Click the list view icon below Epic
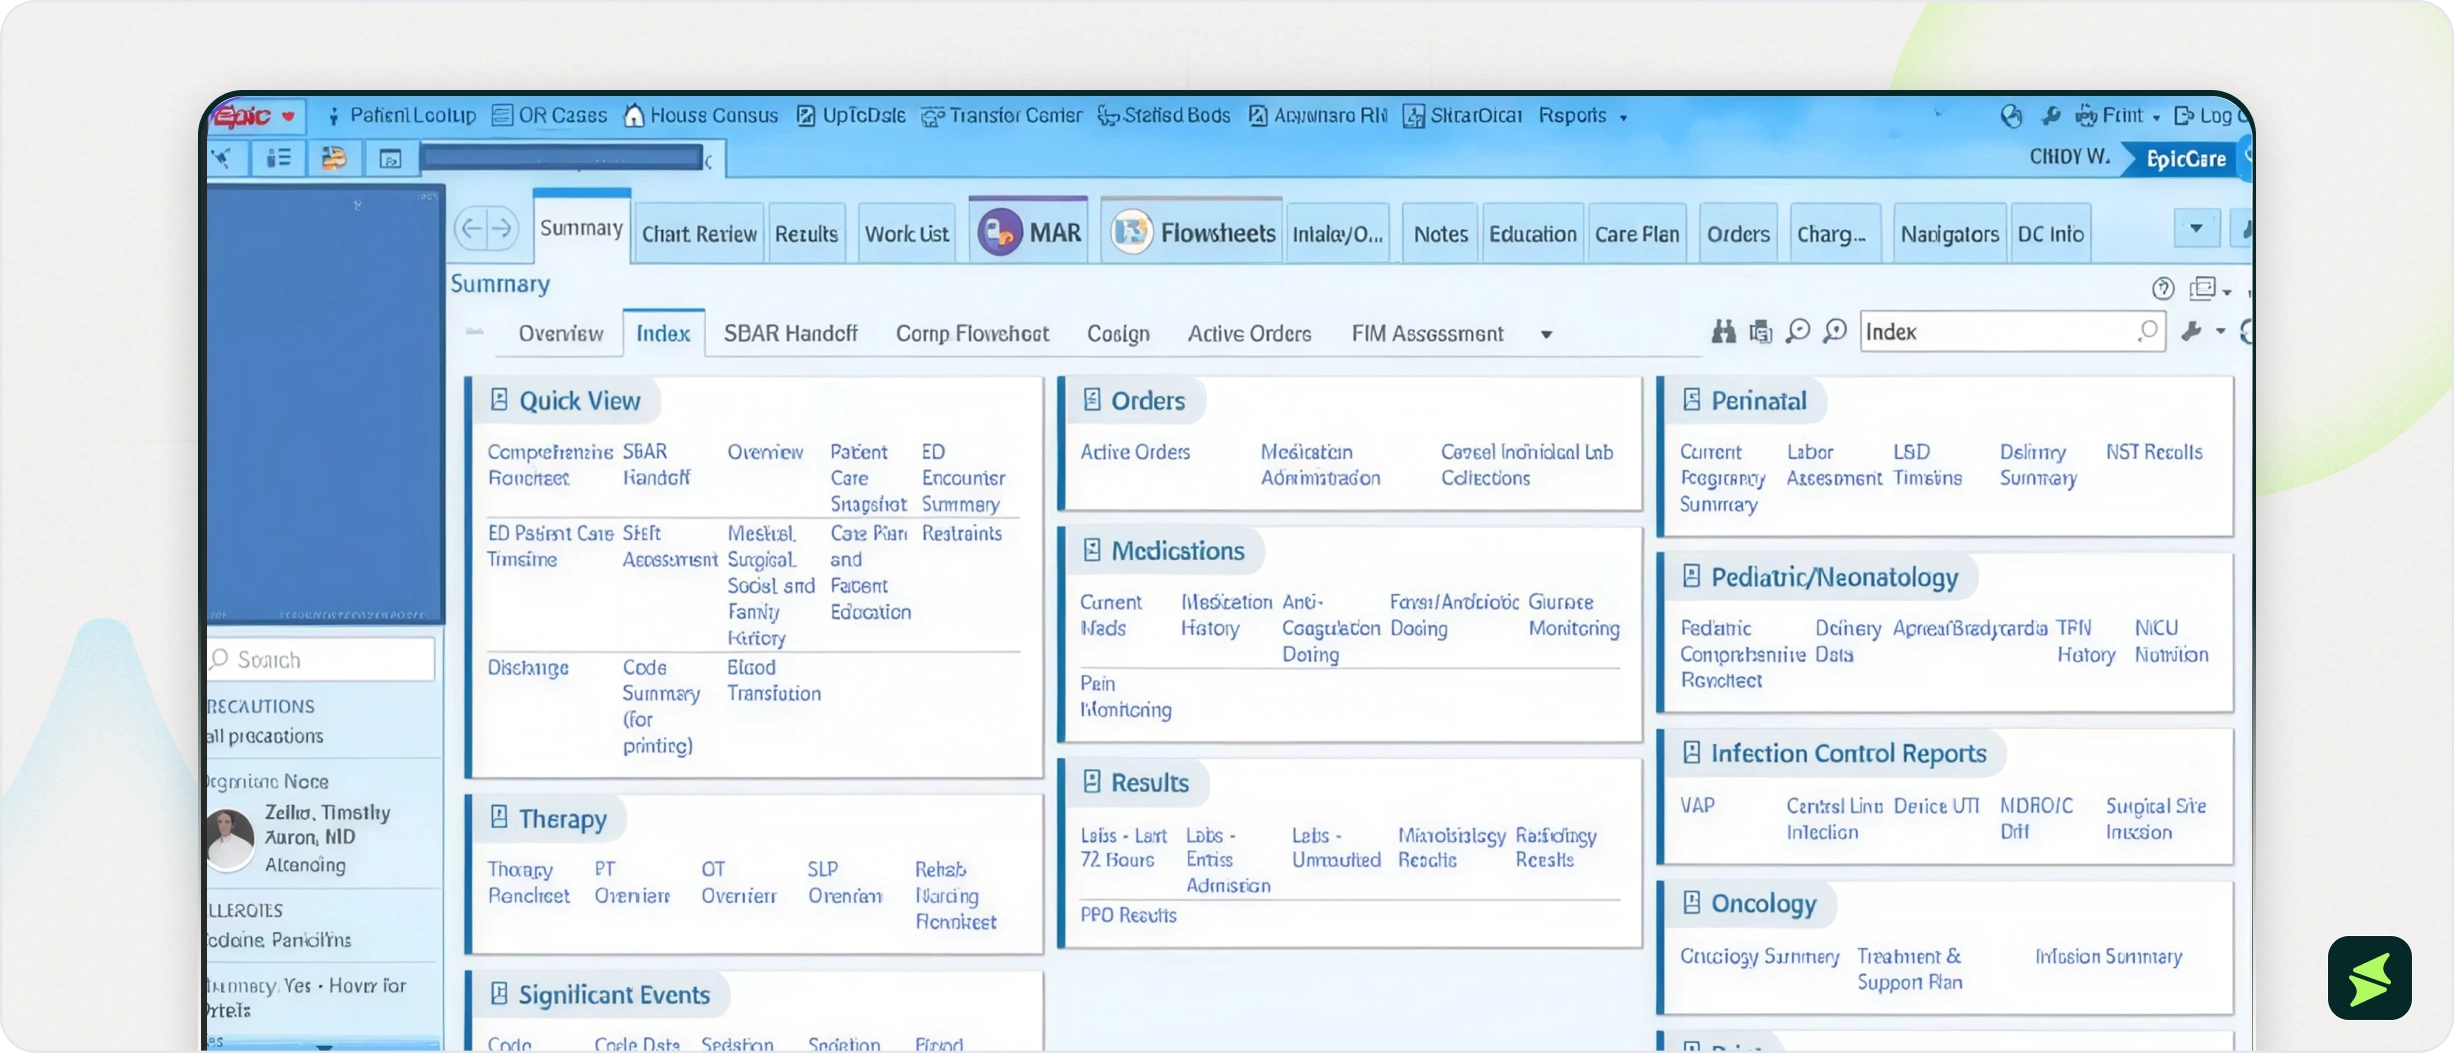The image size is (2454, 1053). [x=278, y=158]
